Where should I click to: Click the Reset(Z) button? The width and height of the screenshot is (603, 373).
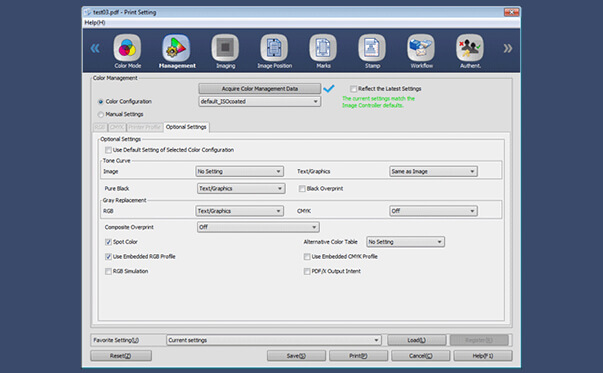(x=121, y=356)
